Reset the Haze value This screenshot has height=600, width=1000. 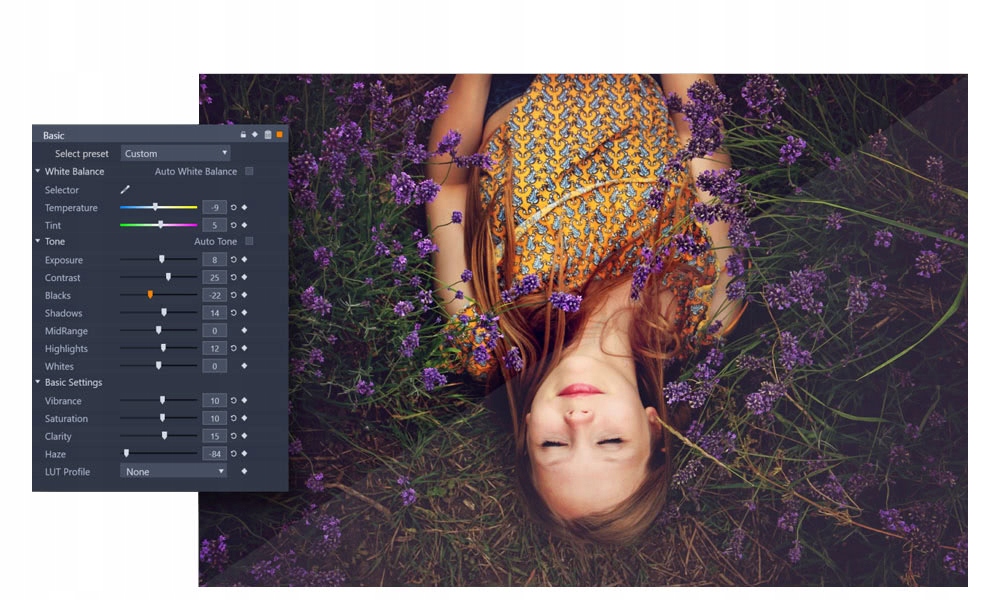pos(234,454)
